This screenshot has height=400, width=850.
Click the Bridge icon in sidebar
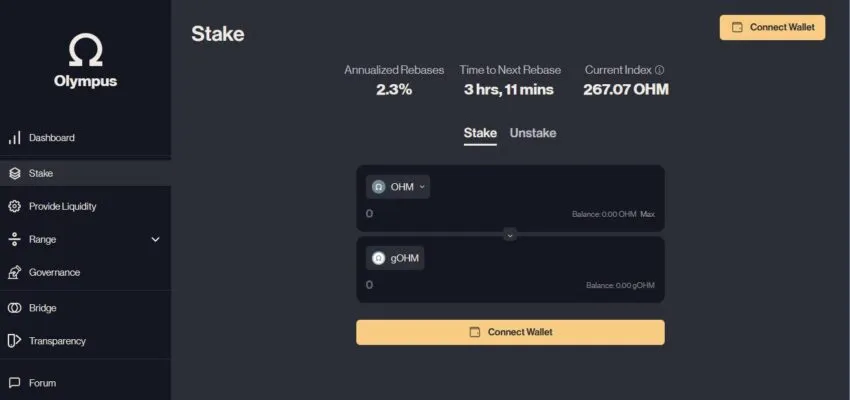(x=14, y=308)
